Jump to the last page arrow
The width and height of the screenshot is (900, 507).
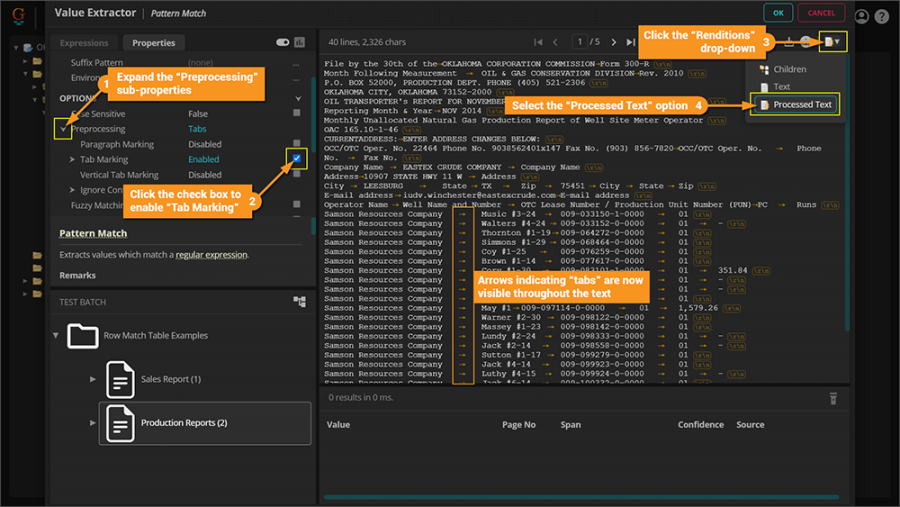coord(630,42)
